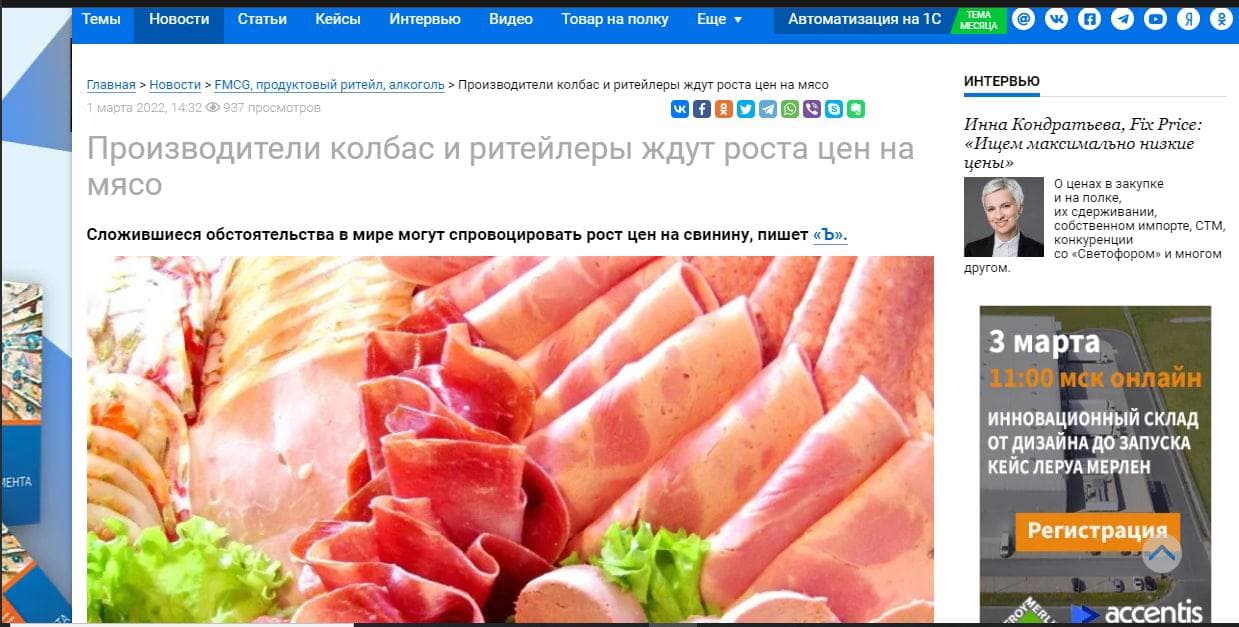The width and height of the screenshot is (1239, 627).
Task: Select Товар на полку menu item
Action: pyautogui.click(x=615, y=19)
